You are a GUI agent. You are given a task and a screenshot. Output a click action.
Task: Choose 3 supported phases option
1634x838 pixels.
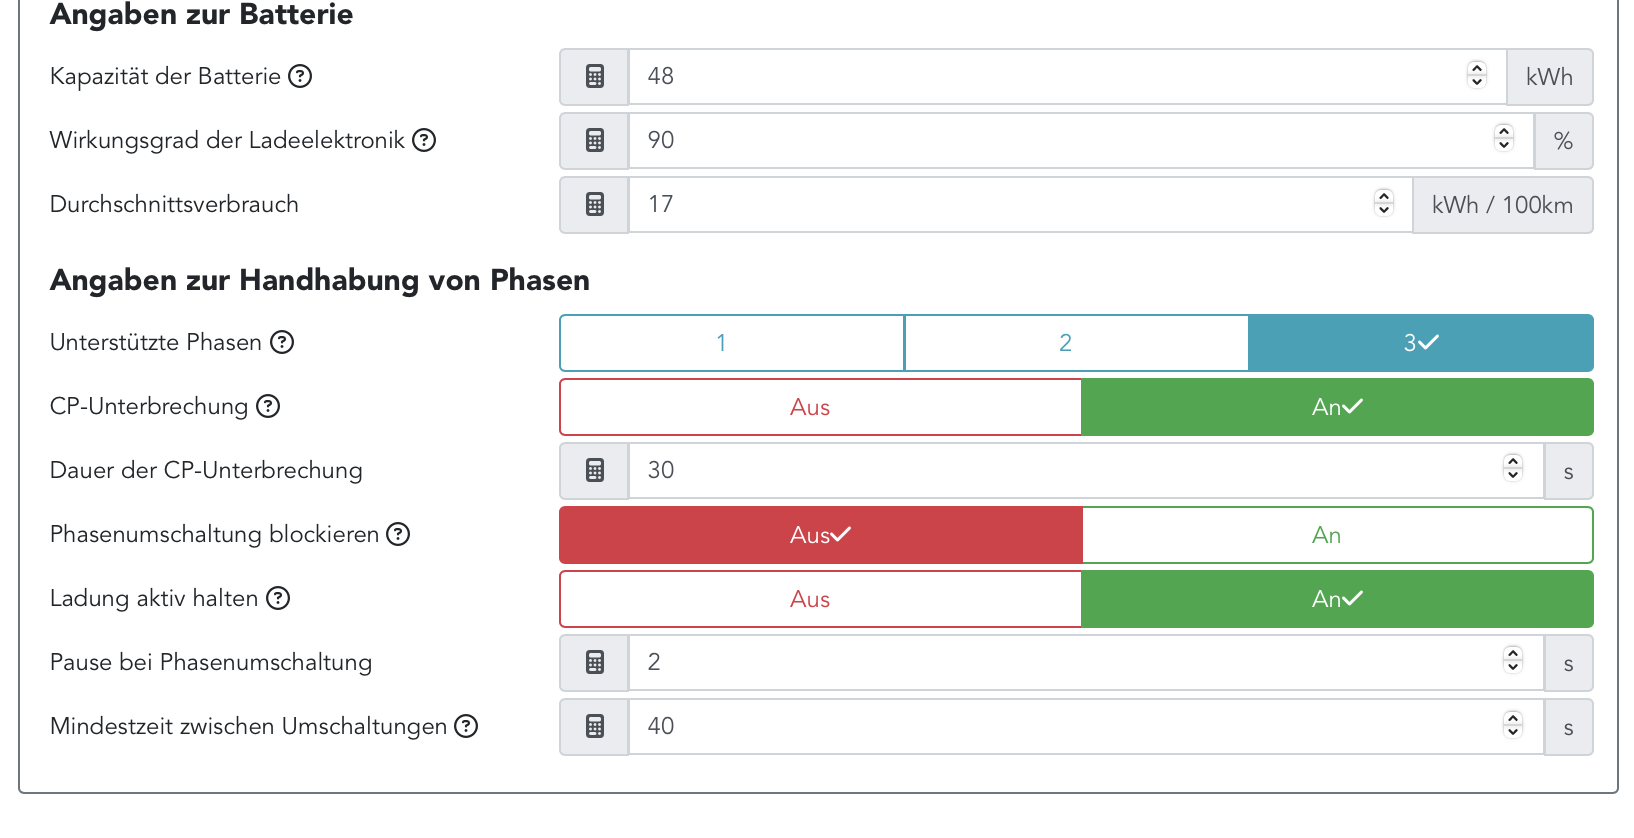[1420, 343]
